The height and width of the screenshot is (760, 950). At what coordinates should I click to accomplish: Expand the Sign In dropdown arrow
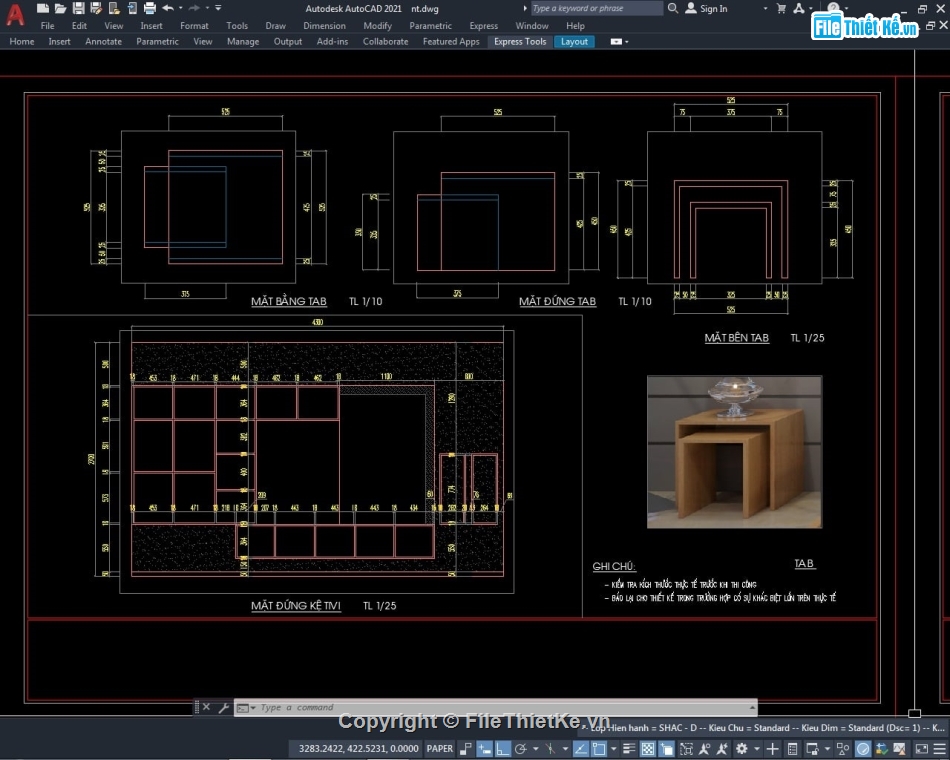click(x=765, y=8)
